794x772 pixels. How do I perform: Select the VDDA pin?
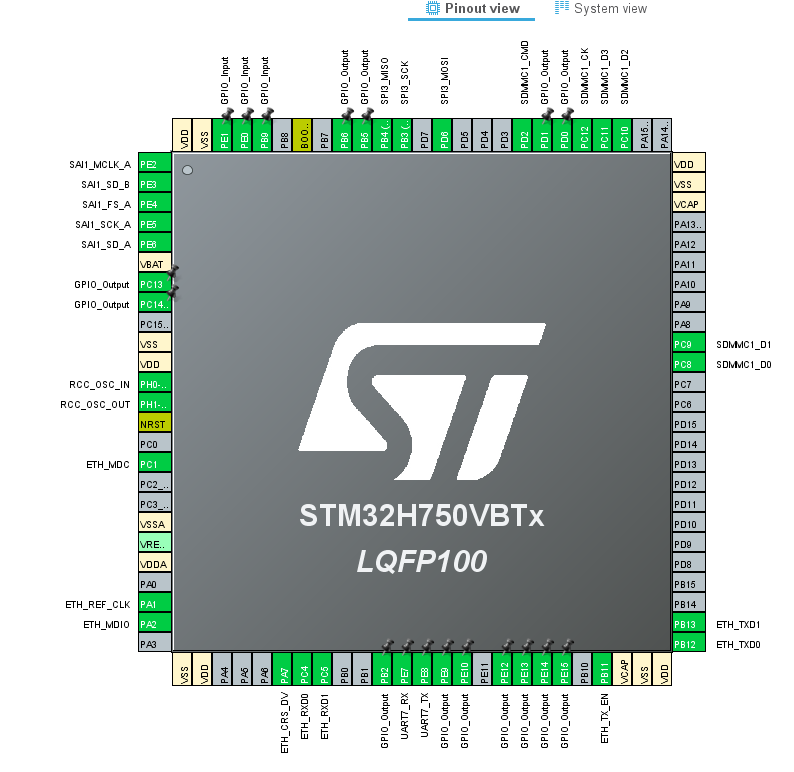pyautogui.click(x=155, y=564)
